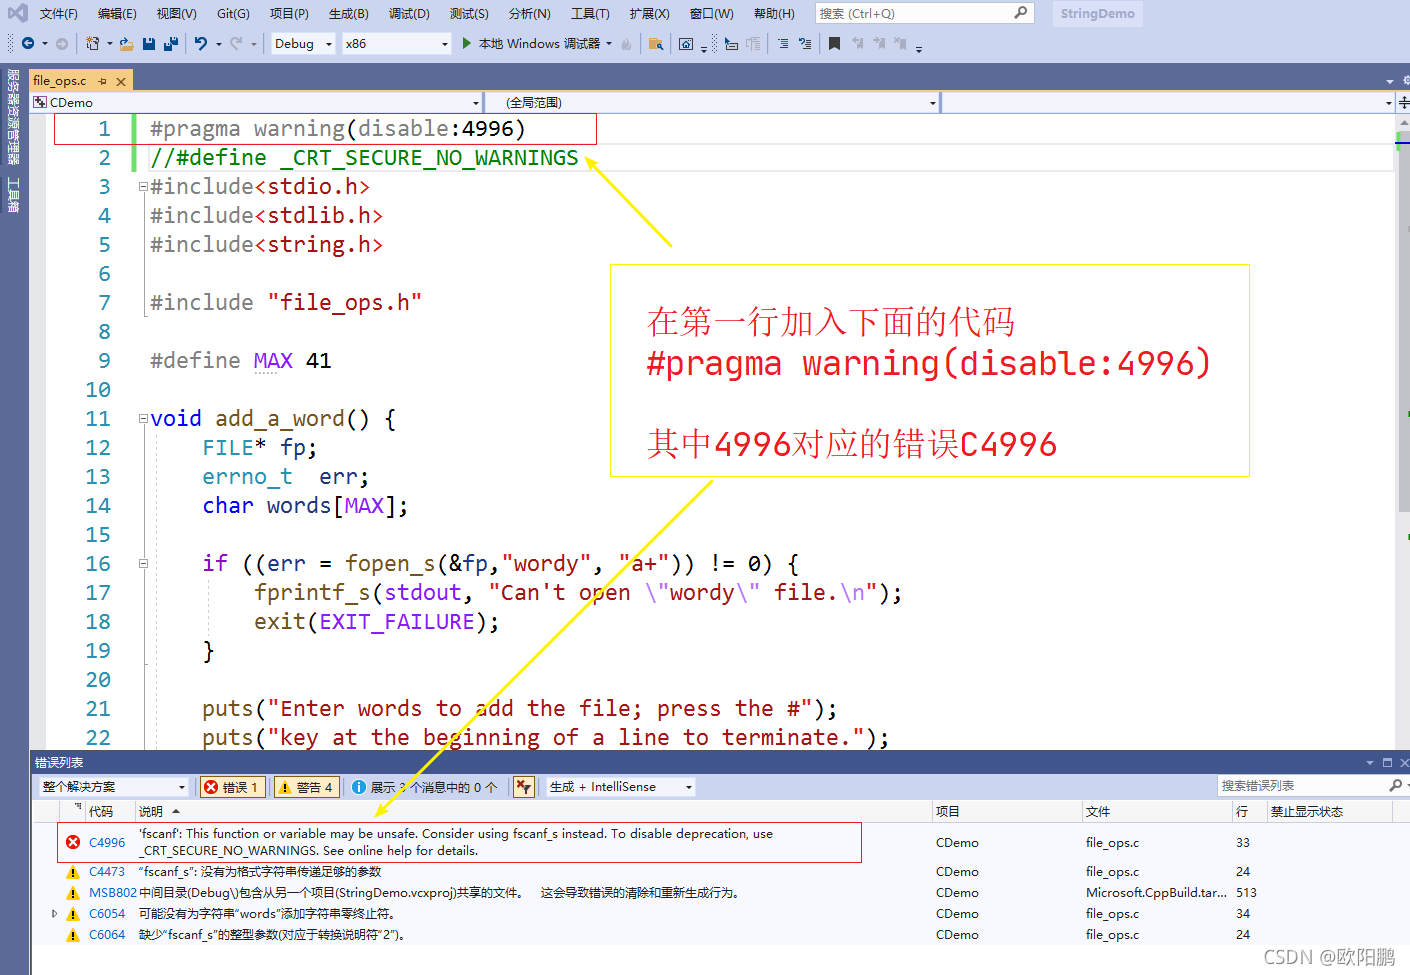The width and height of the screenshot is (1410, 975).
Task: Sort by the File column header
Action: 1156,812
